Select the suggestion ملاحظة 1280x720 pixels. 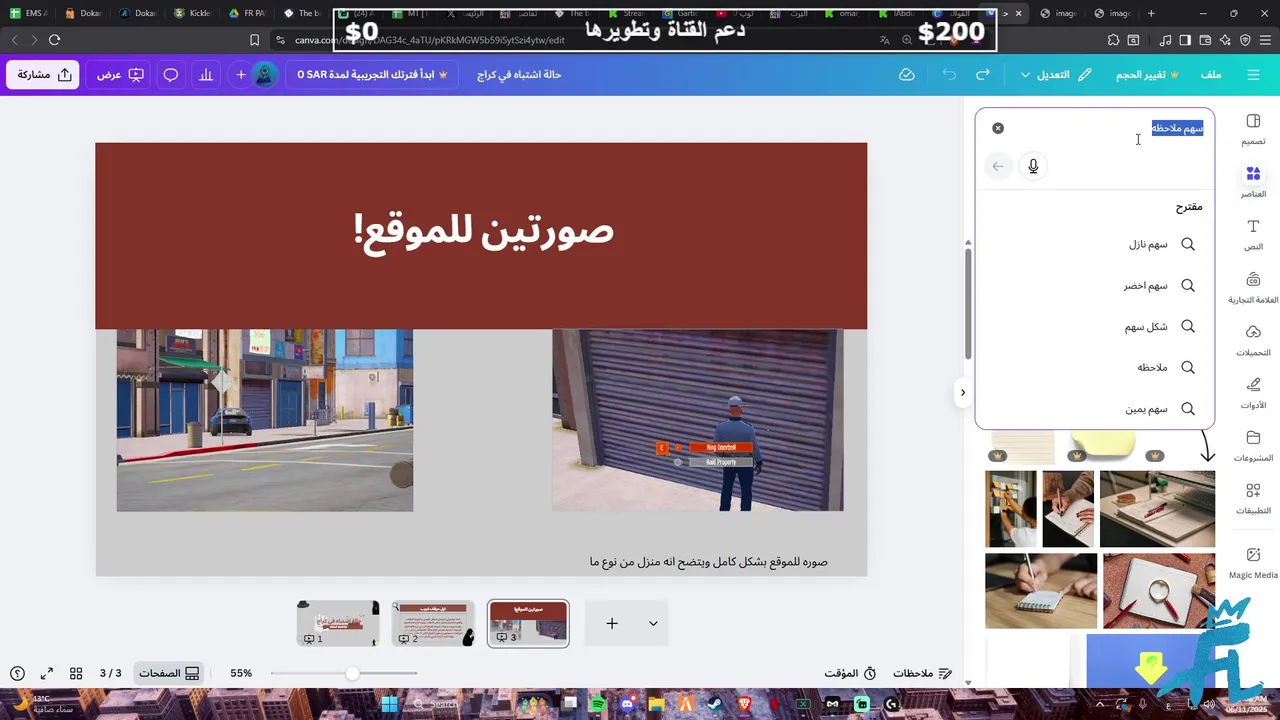tap(1095, 367)
